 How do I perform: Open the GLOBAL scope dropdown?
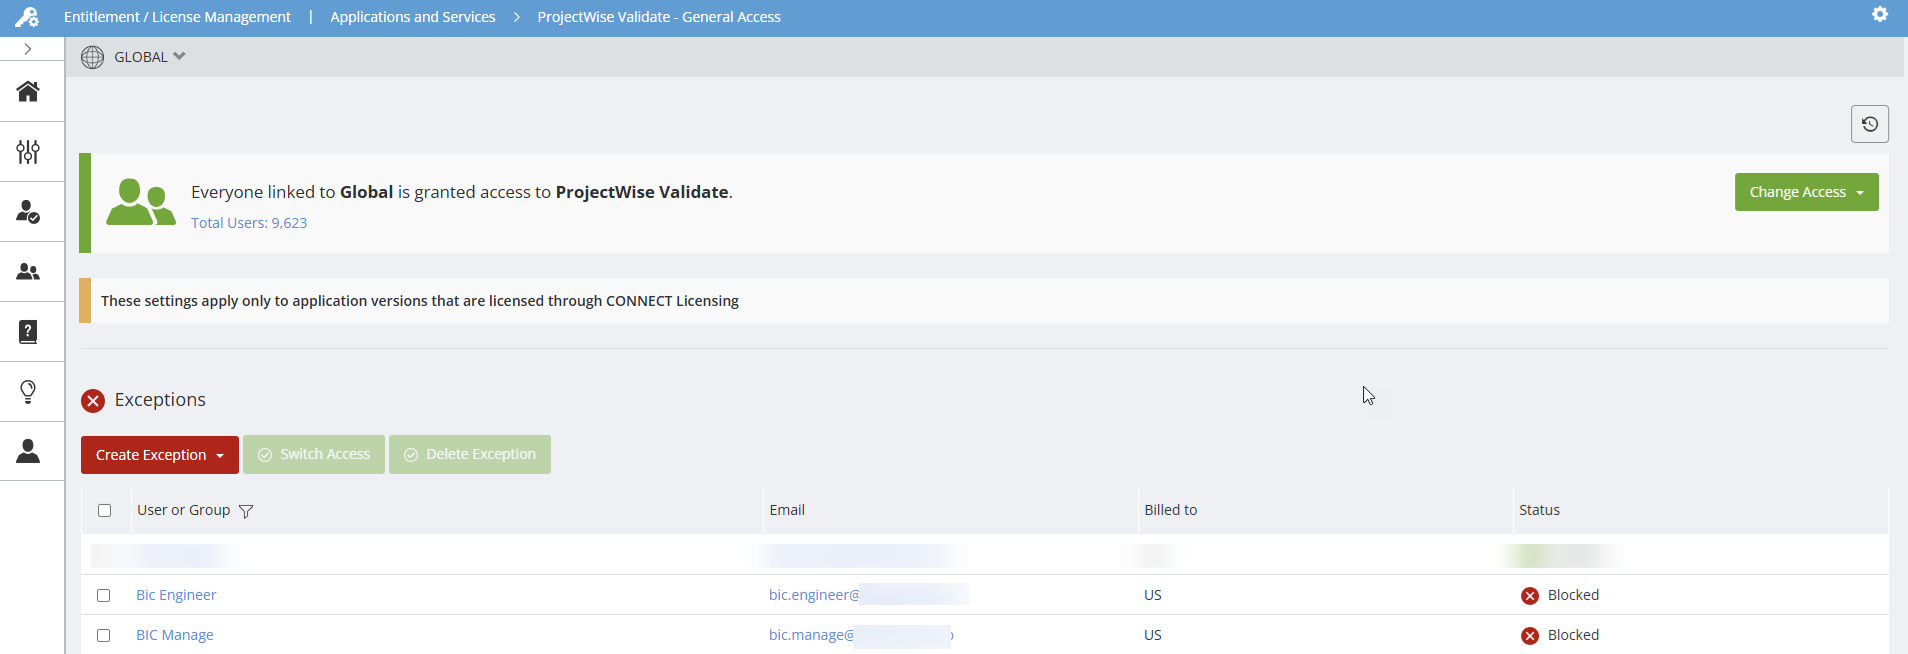pos(150,57)
